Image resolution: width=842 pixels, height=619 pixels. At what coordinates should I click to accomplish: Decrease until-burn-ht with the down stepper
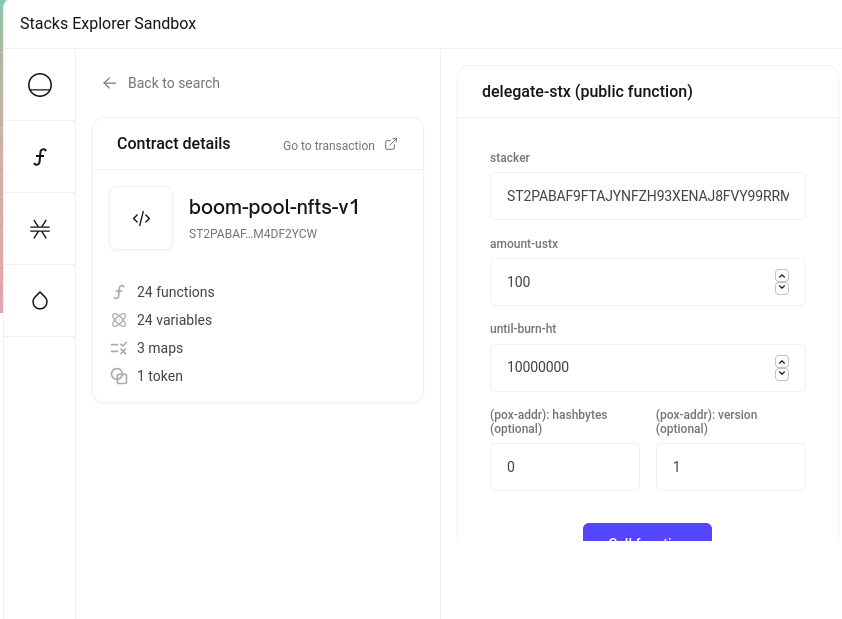pyautogui.click(x=782, y=374)
